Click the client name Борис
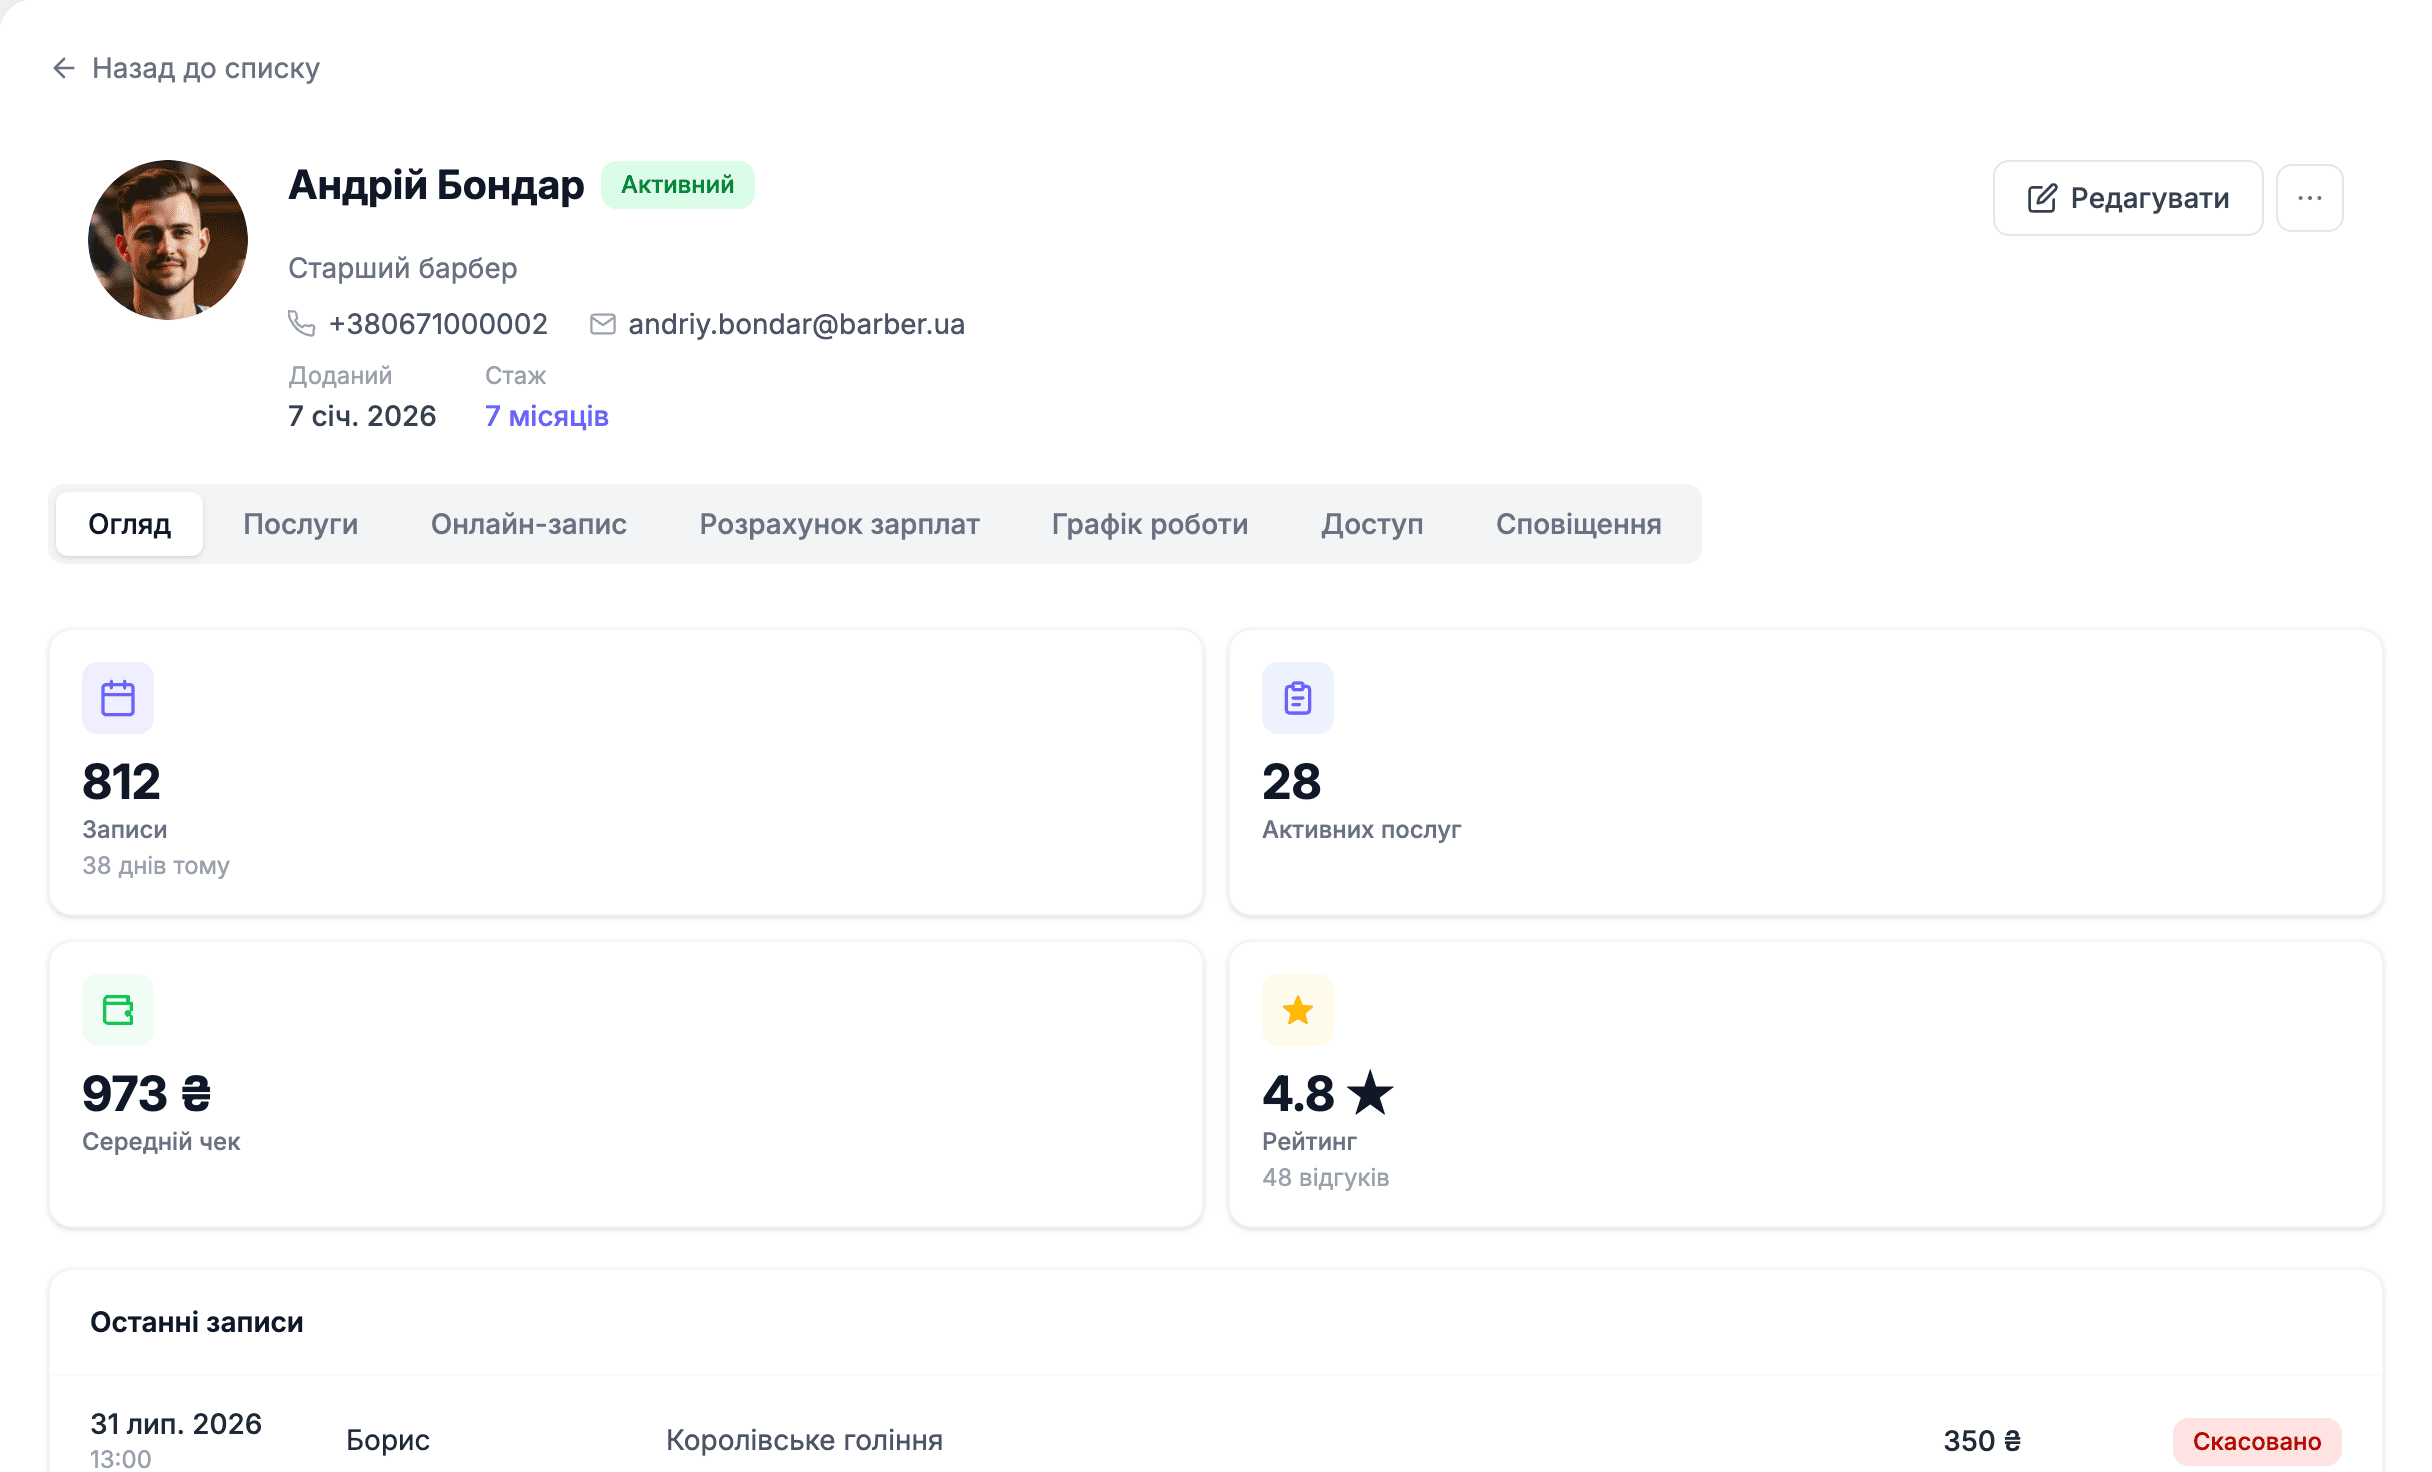Viewport: 2432px width, 1472px height. 388,1440
